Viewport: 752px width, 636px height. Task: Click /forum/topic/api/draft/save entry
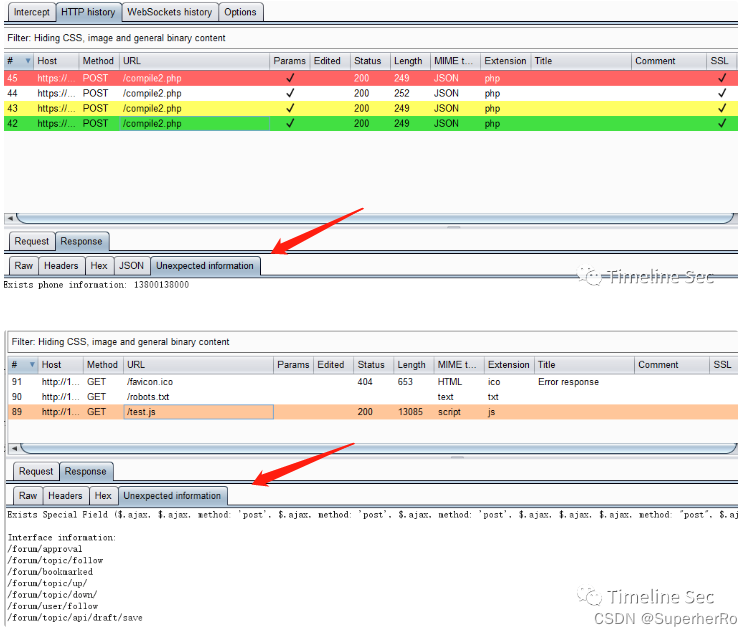pyautogui.click(x=75, y=618)
